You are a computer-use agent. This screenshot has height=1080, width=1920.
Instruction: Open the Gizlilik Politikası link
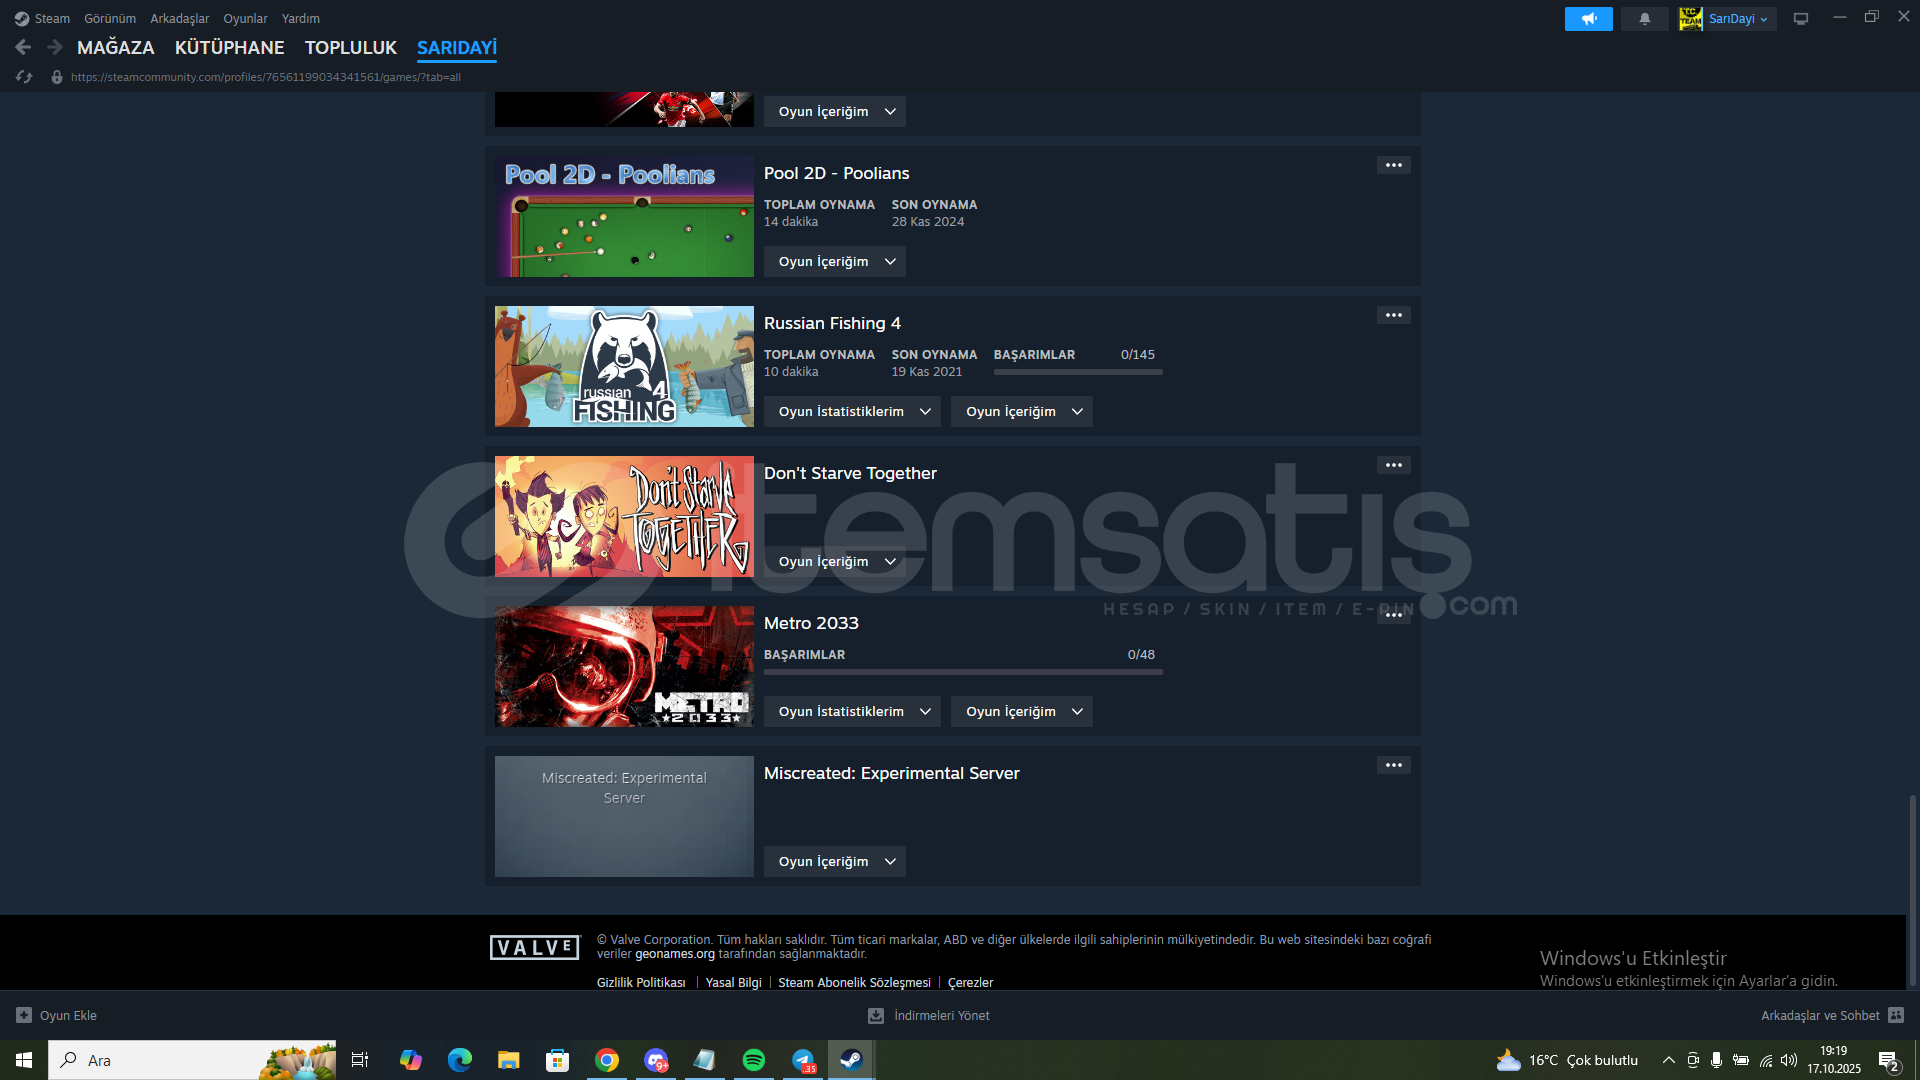[641, 982]
